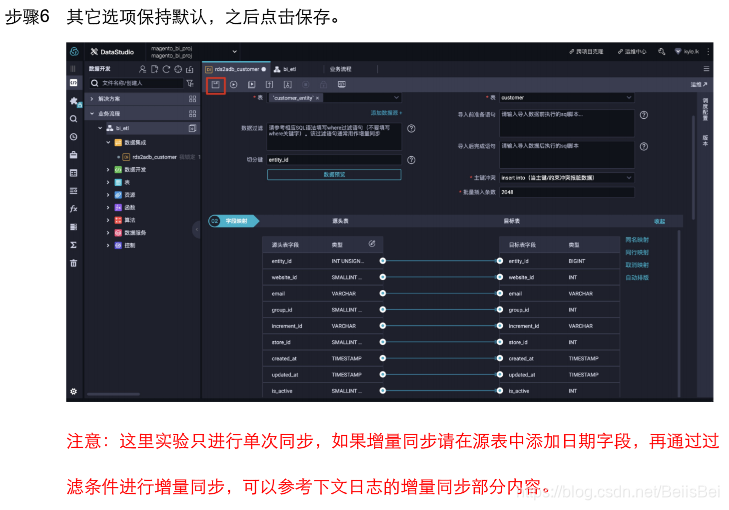Click the Submit icon with upward arrow

pyautogui.click(x=269, y=85)
